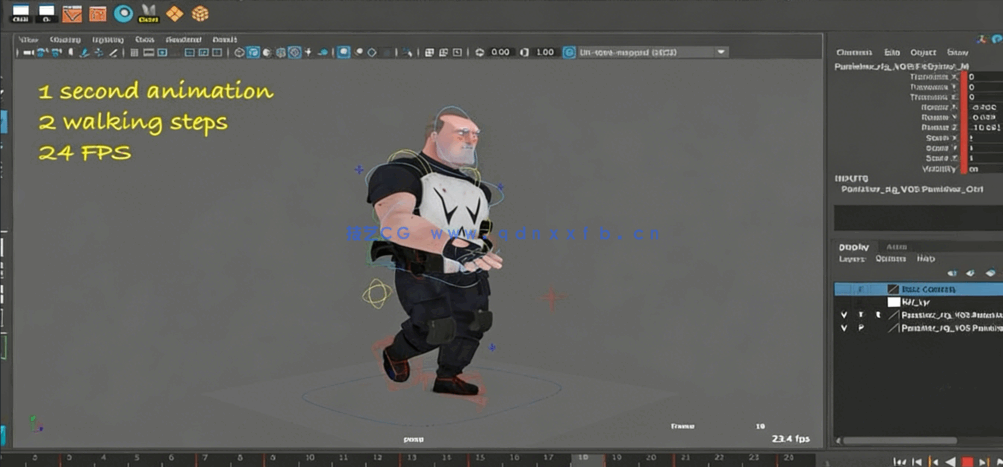Click the yellow-labeled shelf icon
Image resolution: width=1003 pixels, height=467 pixels.
pyautogui.click(x=148, y=13)
